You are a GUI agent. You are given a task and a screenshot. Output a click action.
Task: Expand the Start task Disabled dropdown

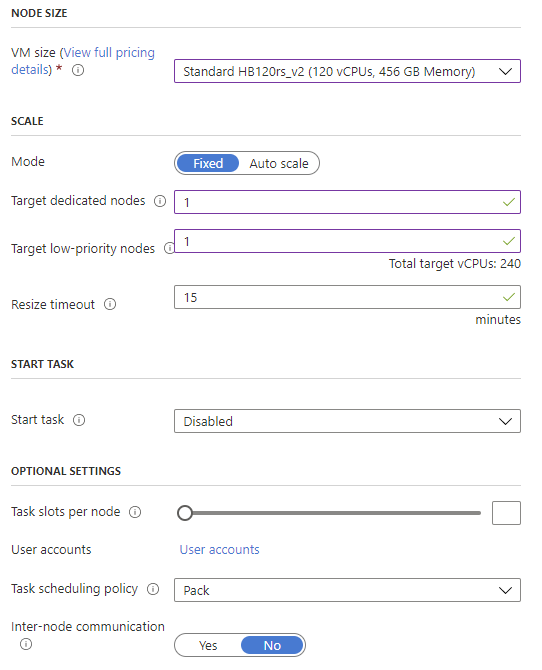pos(347,421)
